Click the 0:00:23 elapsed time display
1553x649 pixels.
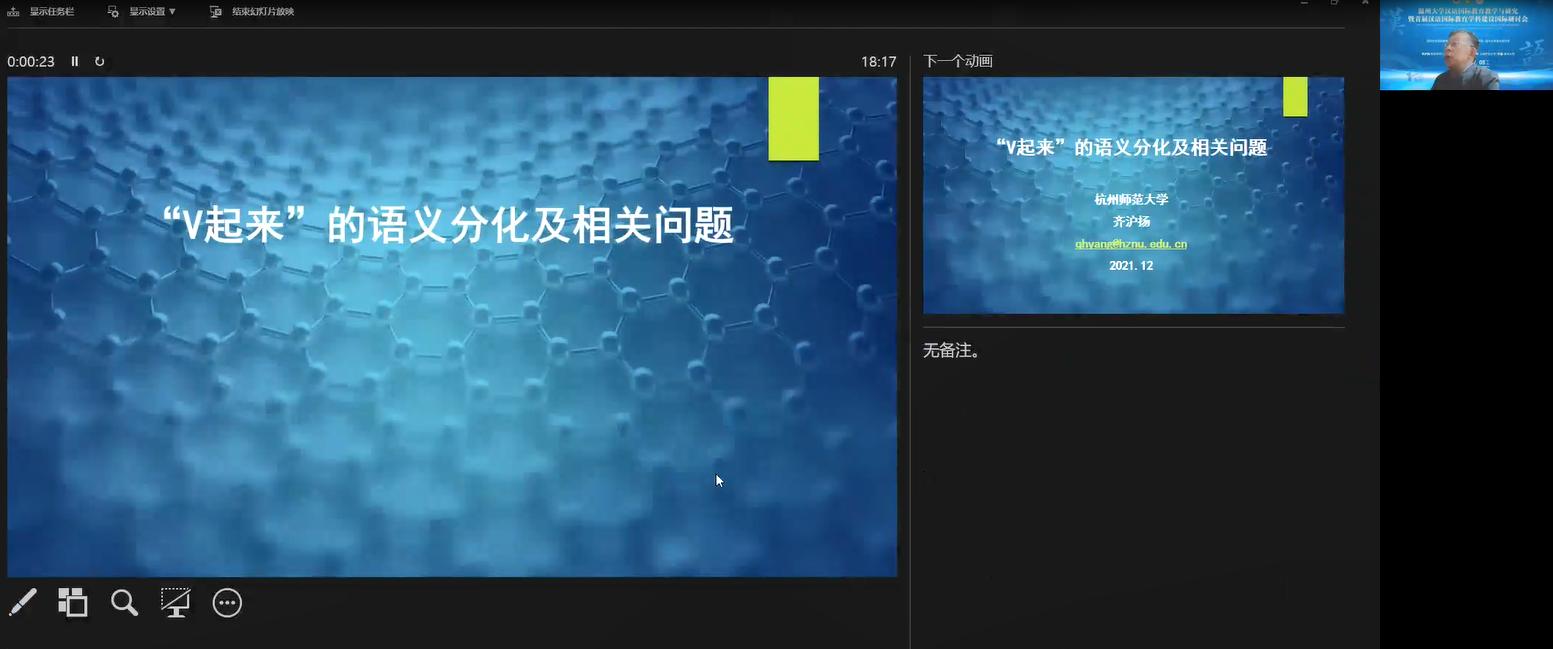(31, 61)
